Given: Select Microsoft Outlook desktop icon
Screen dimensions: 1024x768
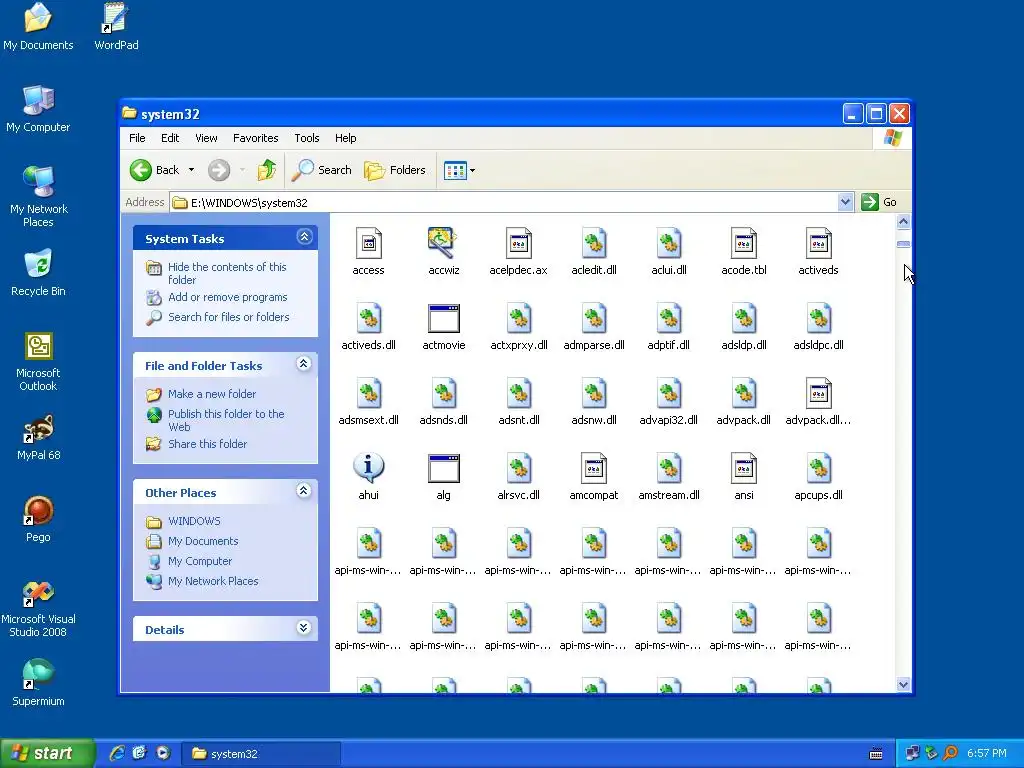Looking at the screenshot, I should [x=38, y=361].
